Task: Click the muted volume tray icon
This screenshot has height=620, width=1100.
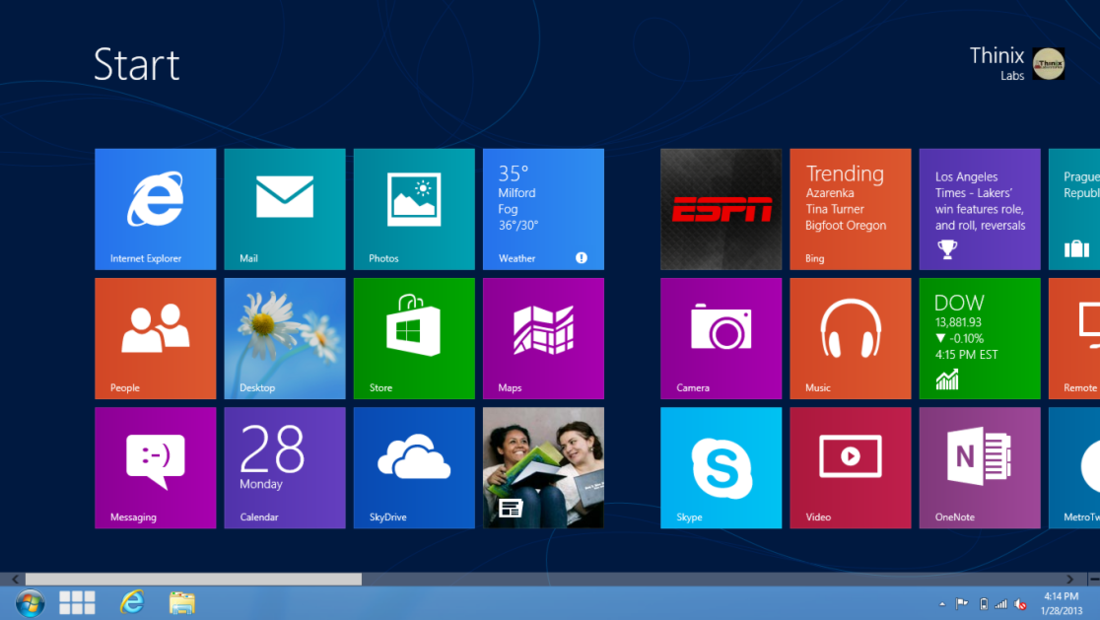Action: coord(1021,604)
